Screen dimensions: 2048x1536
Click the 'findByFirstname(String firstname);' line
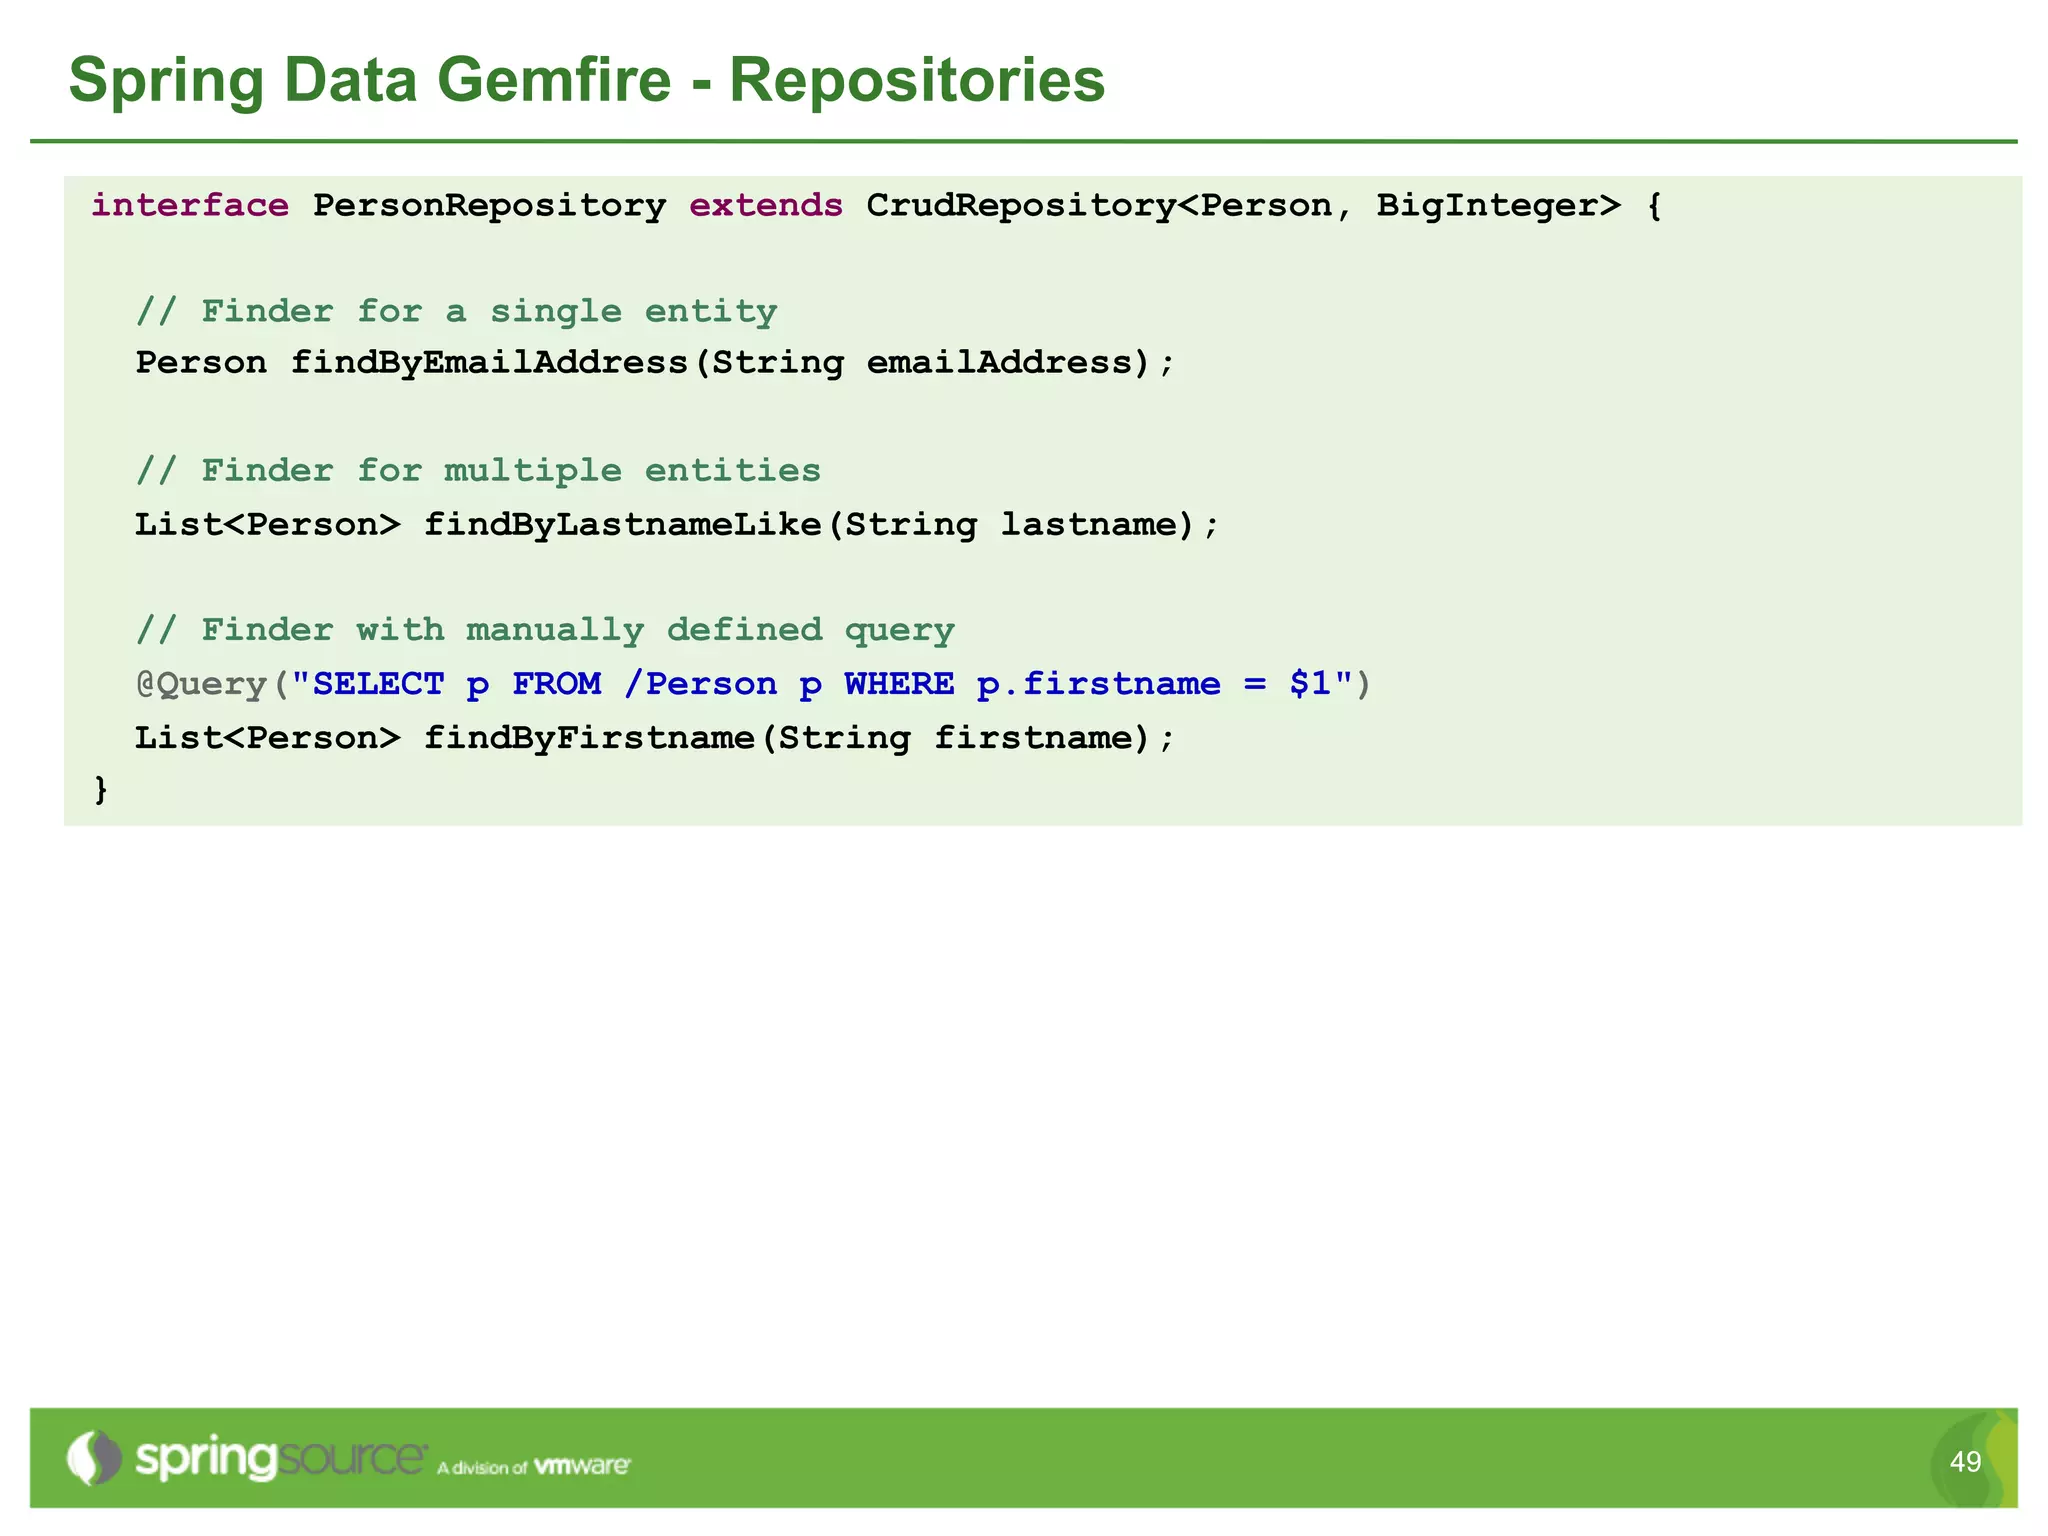pyautogui.click(x=655, y=738)
